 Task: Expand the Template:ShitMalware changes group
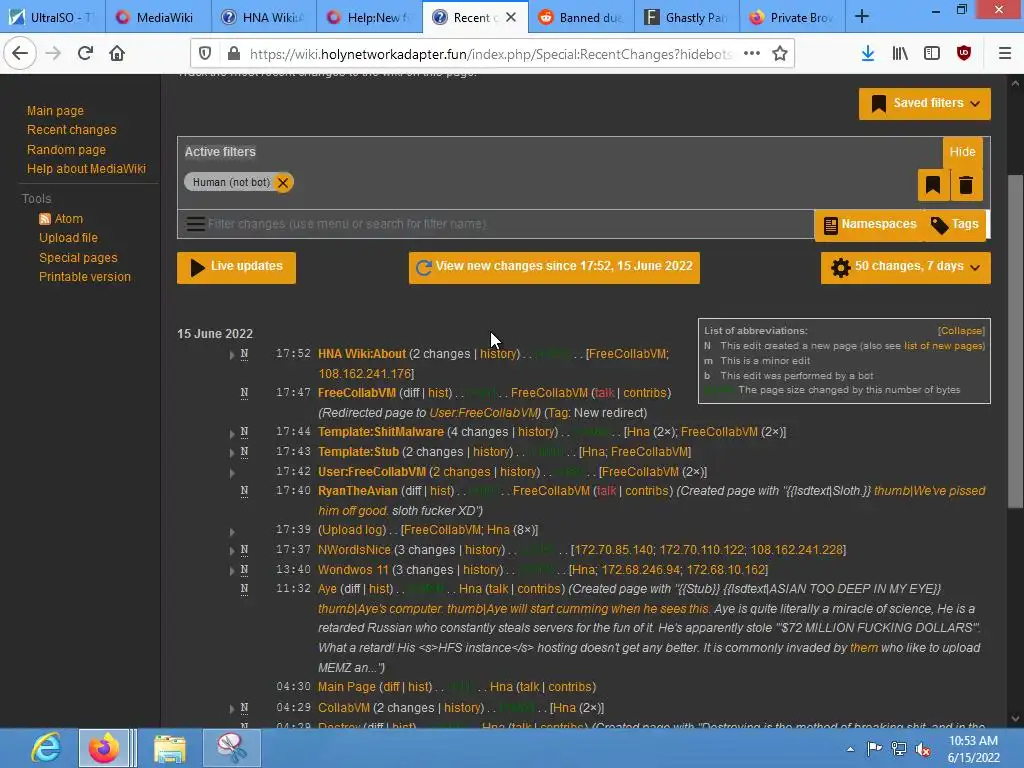point(232,434)
